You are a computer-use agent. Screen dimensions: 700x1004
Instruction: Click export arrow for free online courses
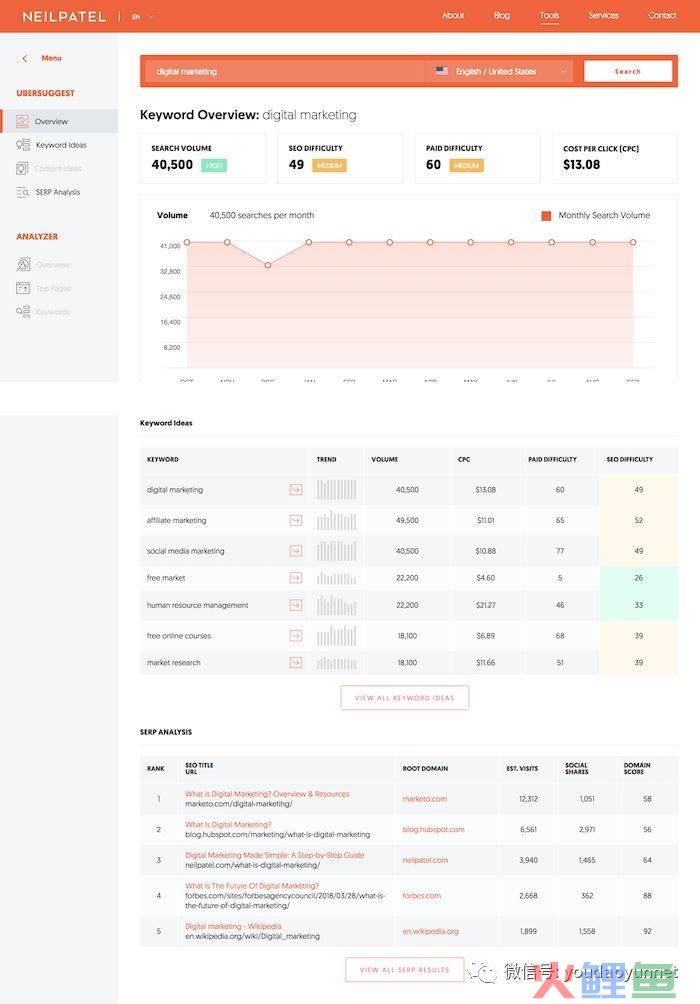295,636
